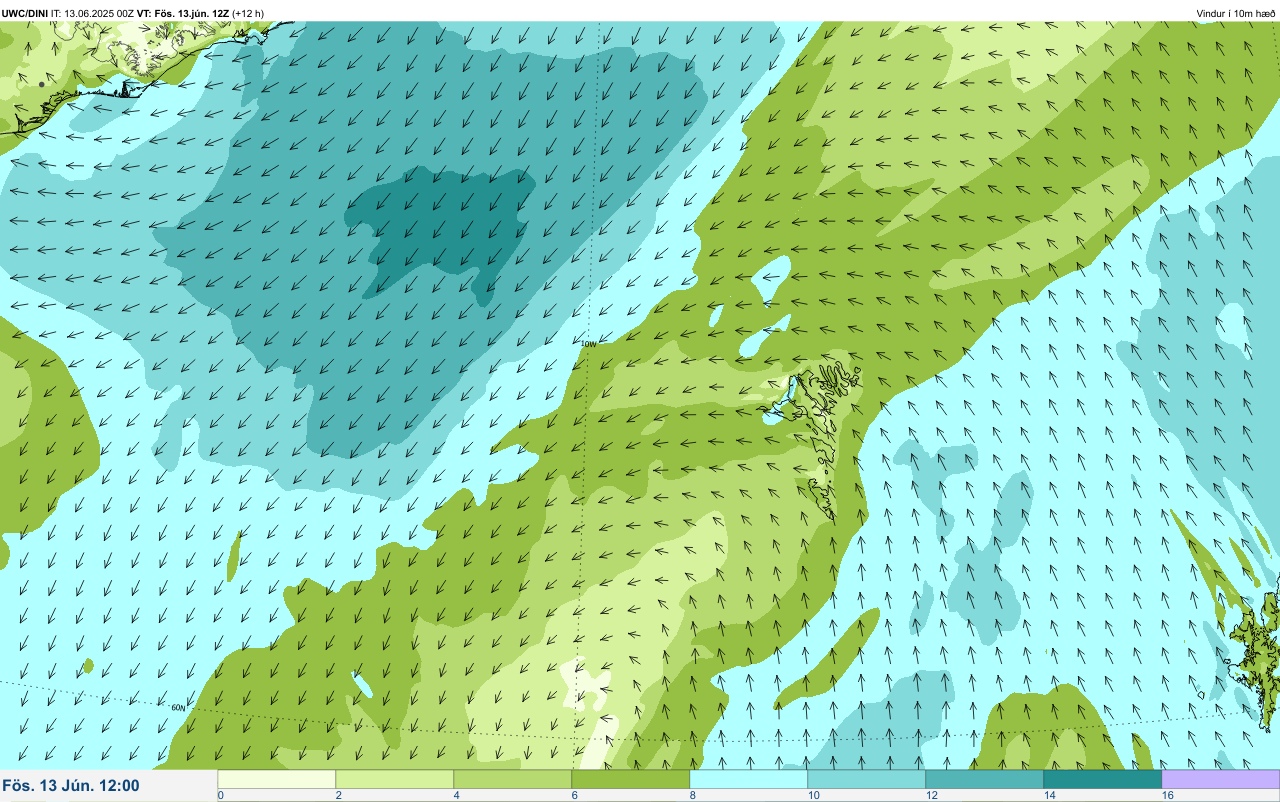
Task: Click the 2–4 m/s light green legend swatch
Action: pos(395,779)
